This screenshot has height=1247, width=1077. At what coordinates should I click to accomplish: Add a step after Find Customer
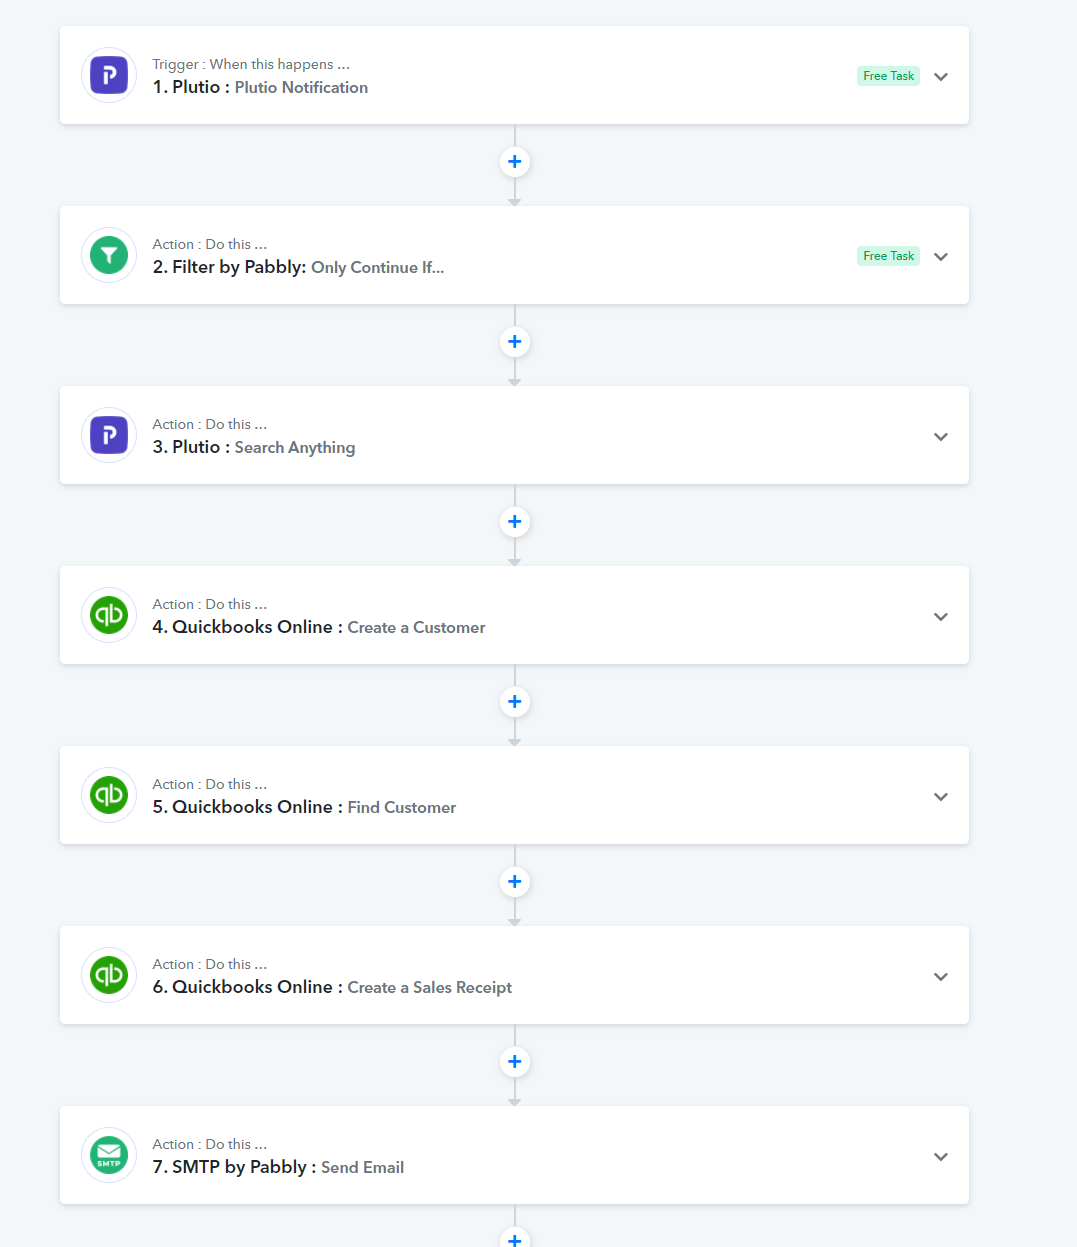(515, 882)
